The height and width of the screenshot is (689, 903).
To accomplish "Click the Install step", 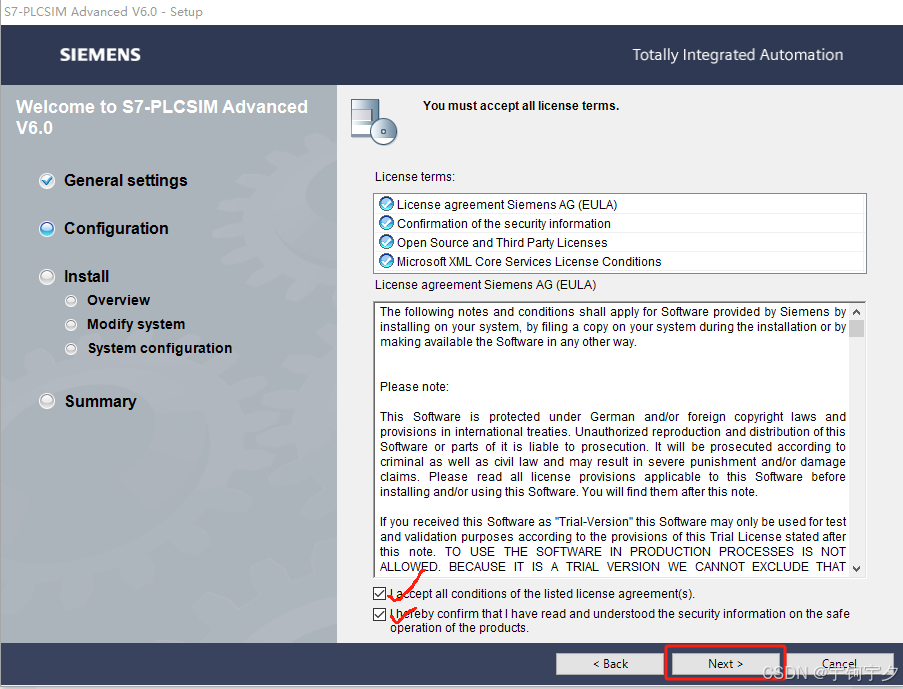I will [x=86, y=277].
